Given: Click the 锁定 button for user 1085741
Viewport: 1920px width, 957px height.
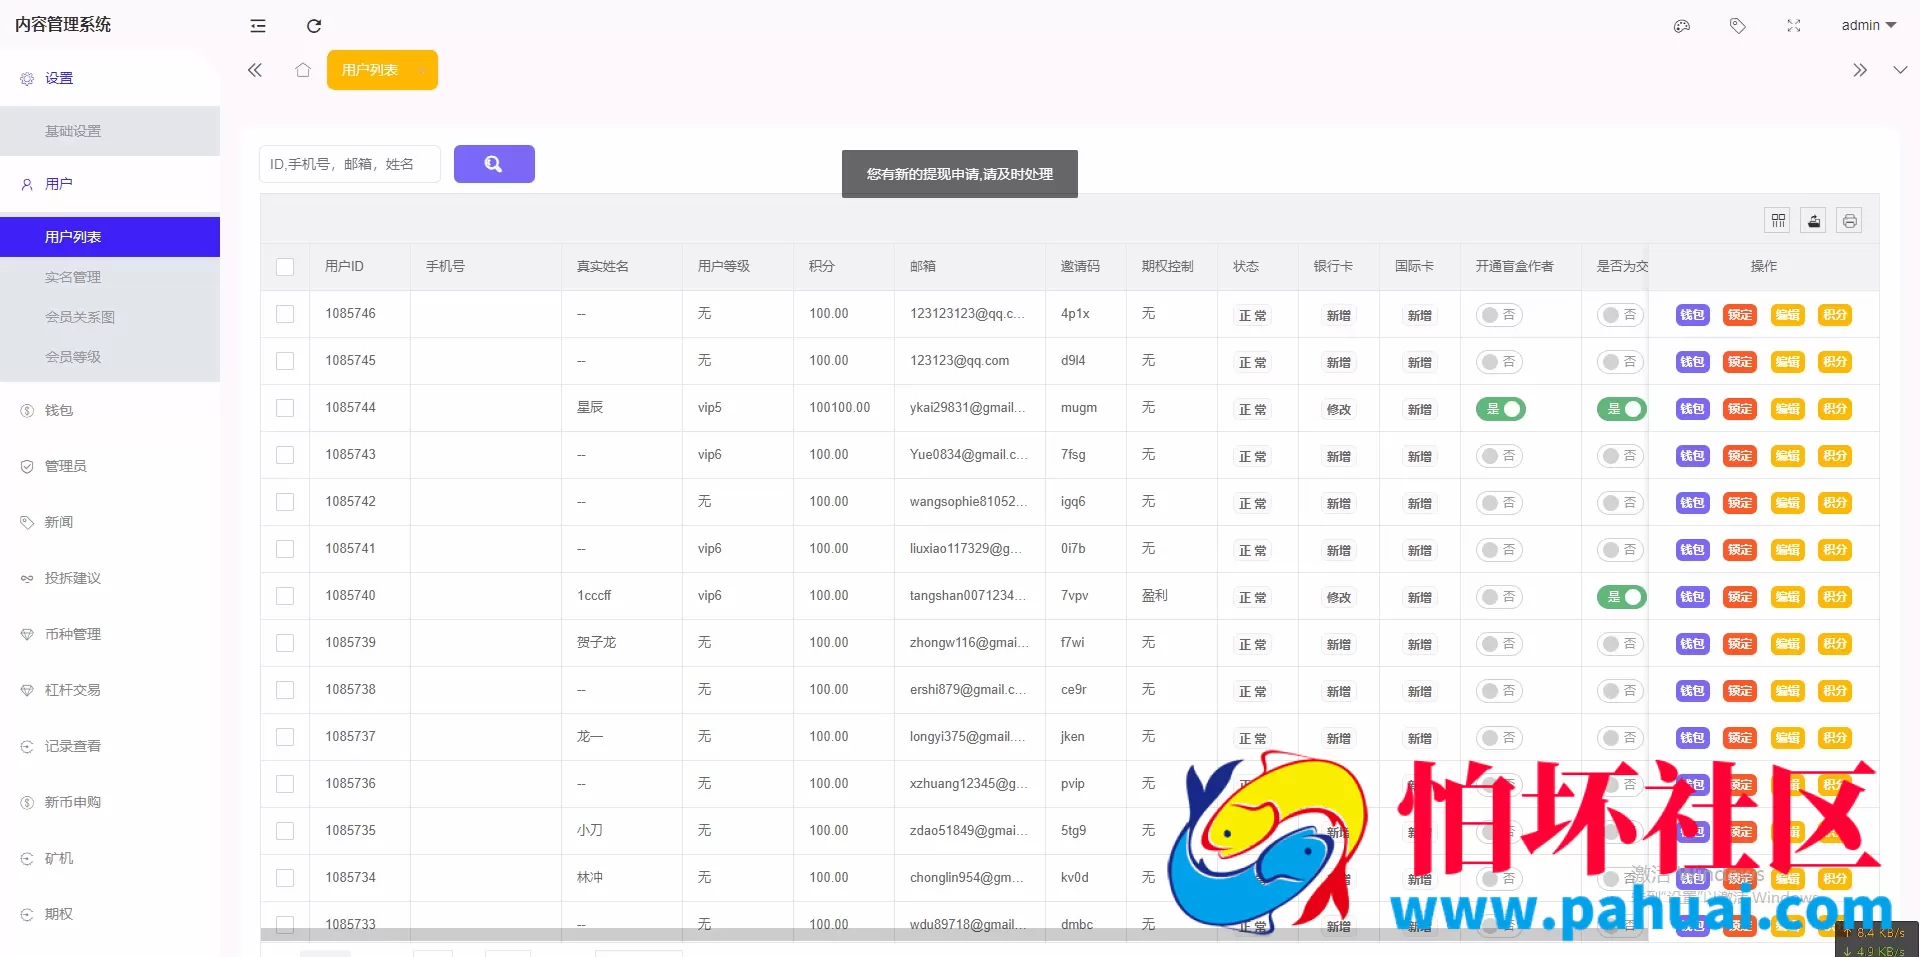Looking at the screenshot, I should 1740,550.
